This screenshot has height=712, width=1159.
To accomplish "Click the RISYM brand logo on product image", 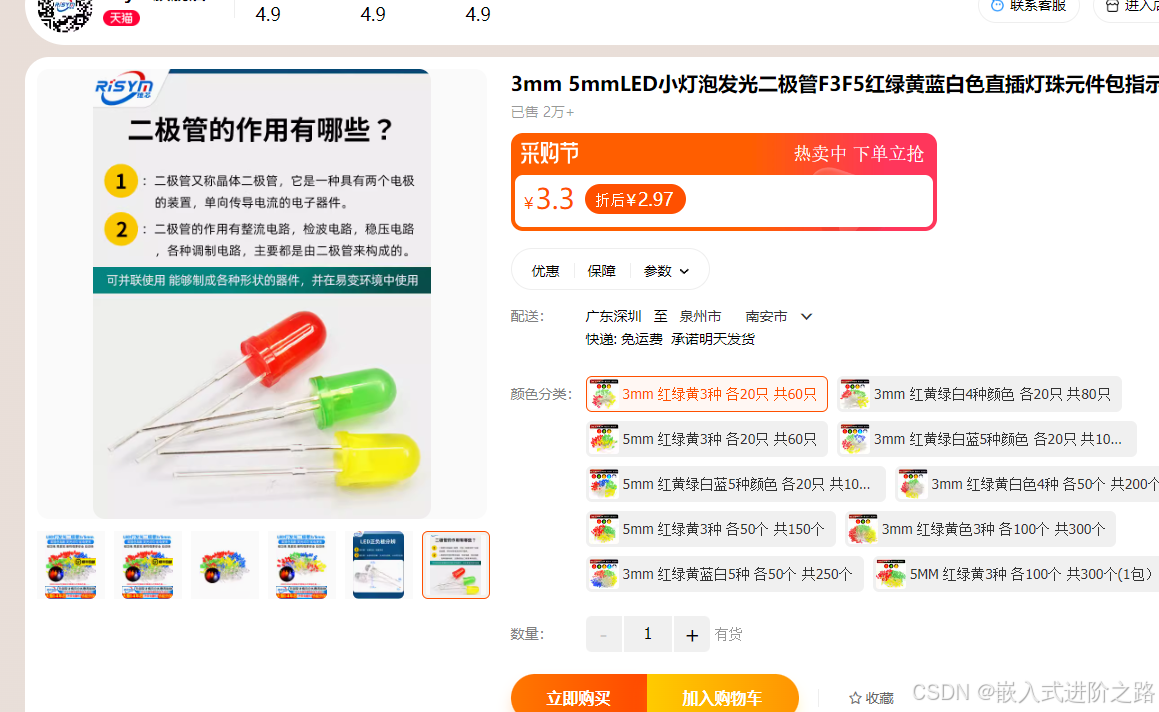I will pyautogui.click(x=123, y=89).
